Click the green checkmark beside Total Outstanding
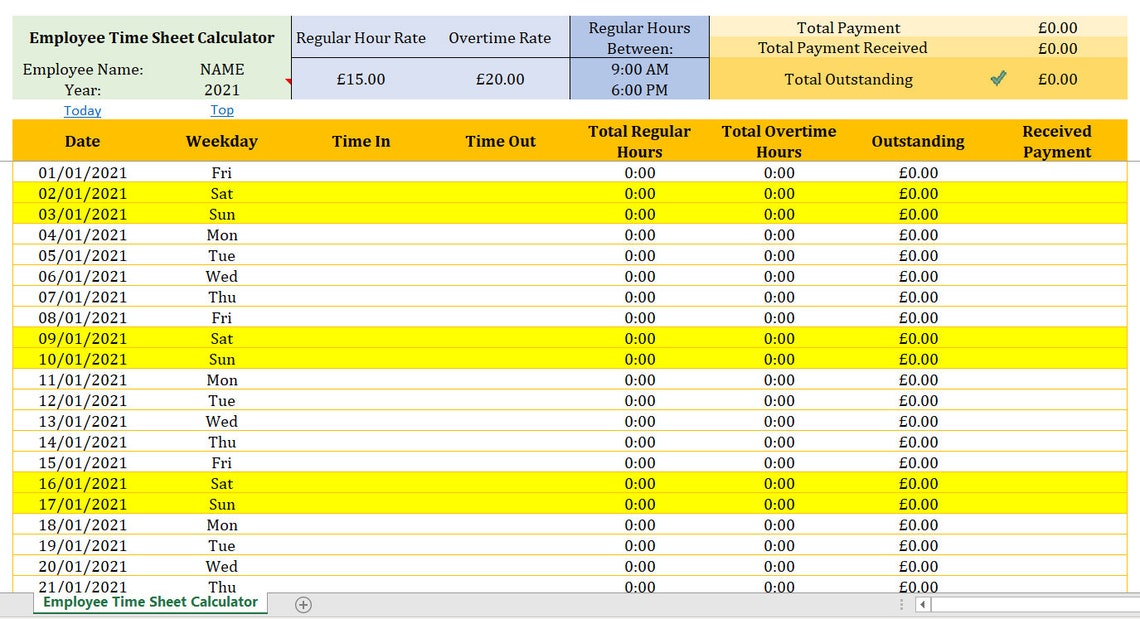Screen dimensions: 1140x619 [x=997, y=78]
